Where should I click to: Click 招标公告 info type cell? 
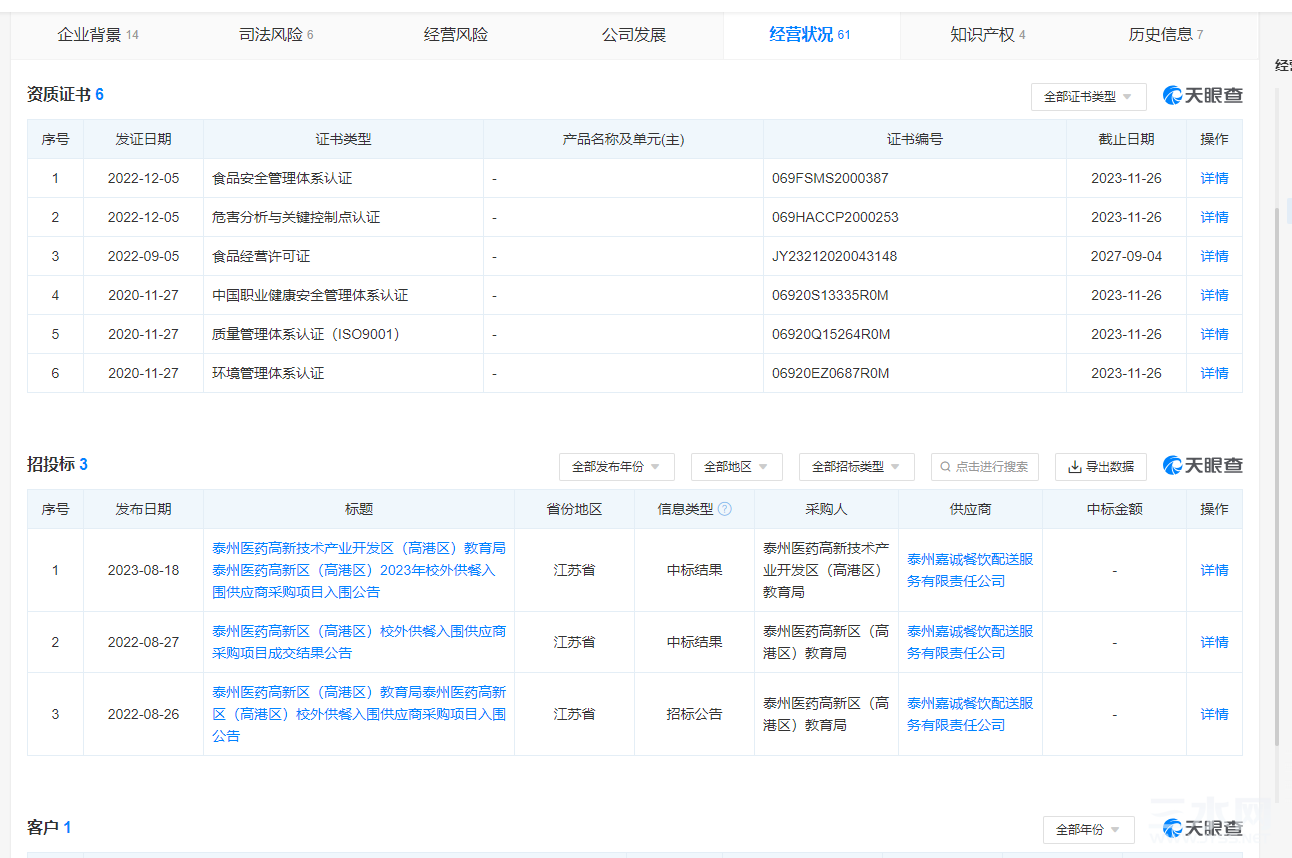click(694, 714)
